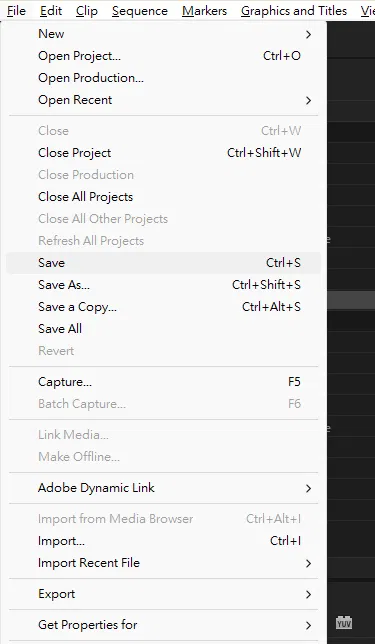Open the Graphics and Titles menu

coord(294,11)
